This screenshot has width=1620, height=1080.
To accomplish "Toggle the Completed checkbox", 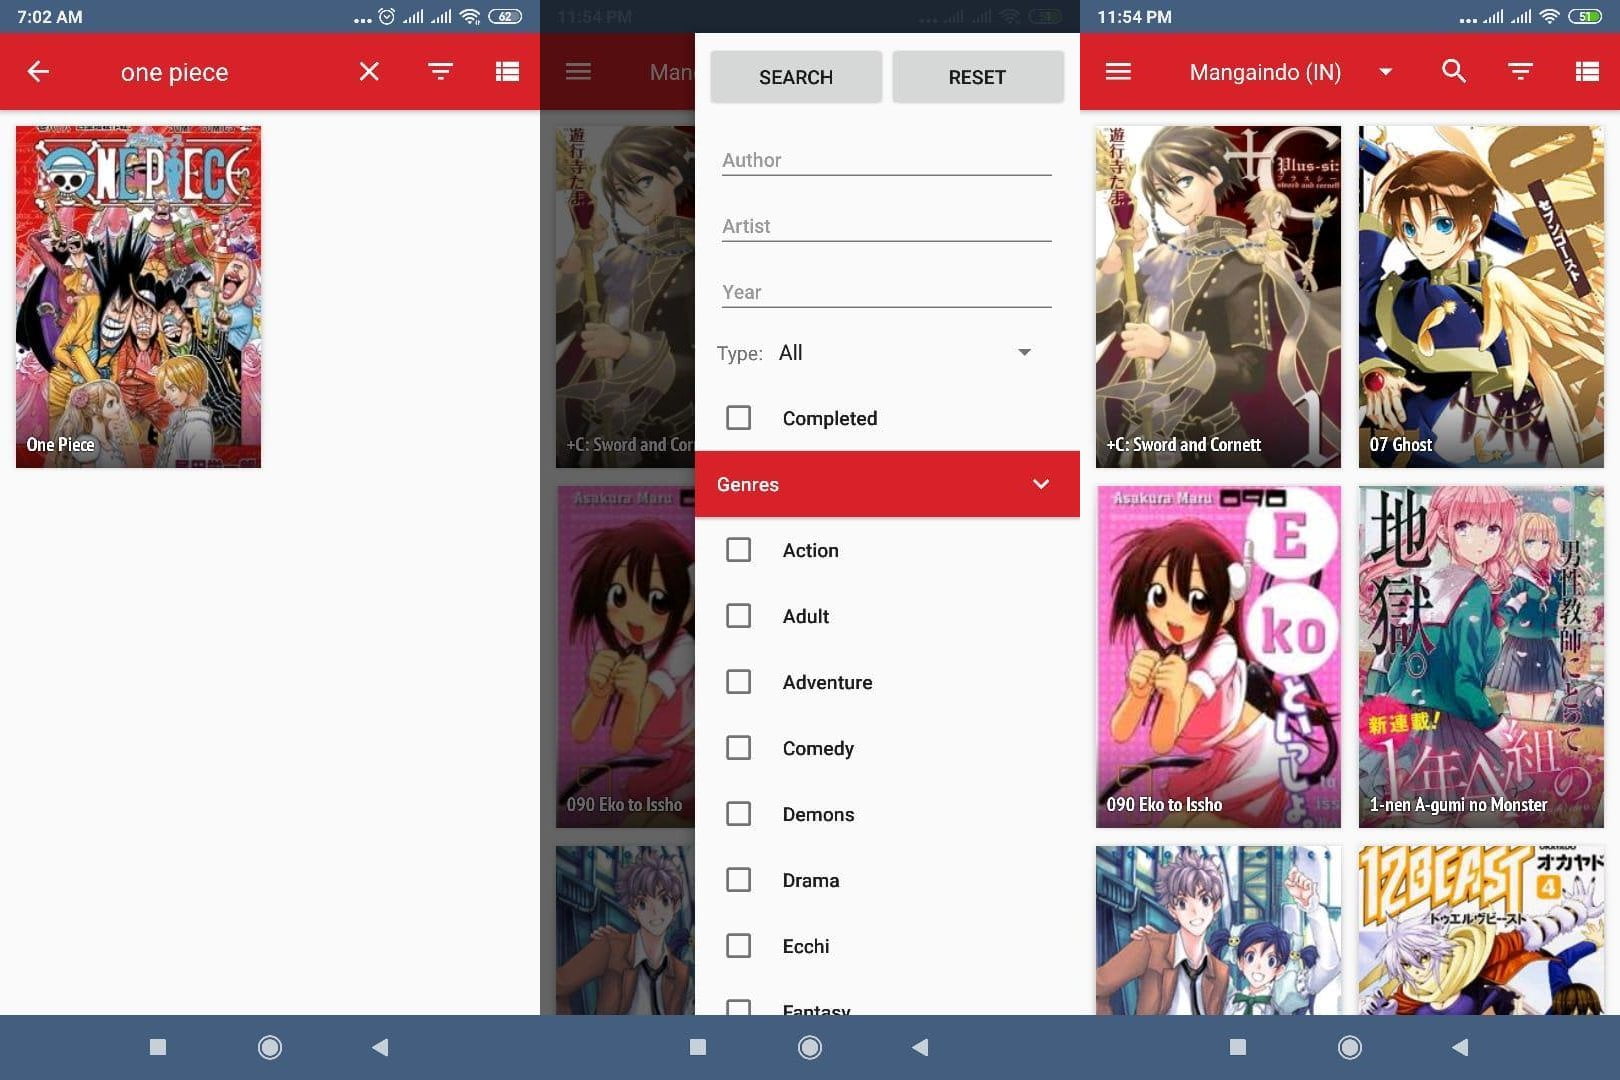I will click(x=738, y=418).
